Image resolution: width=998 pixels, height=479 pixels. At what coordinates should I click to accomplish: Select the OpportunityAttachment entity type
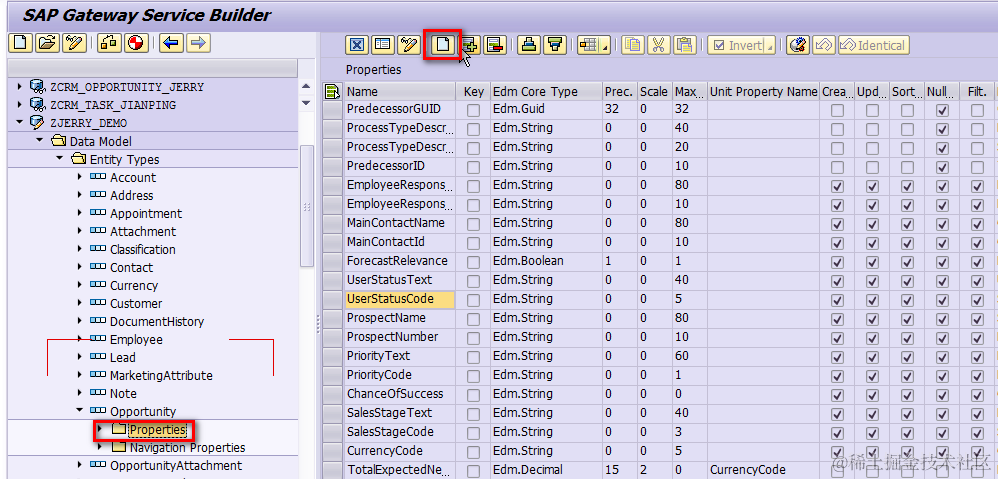176,466
